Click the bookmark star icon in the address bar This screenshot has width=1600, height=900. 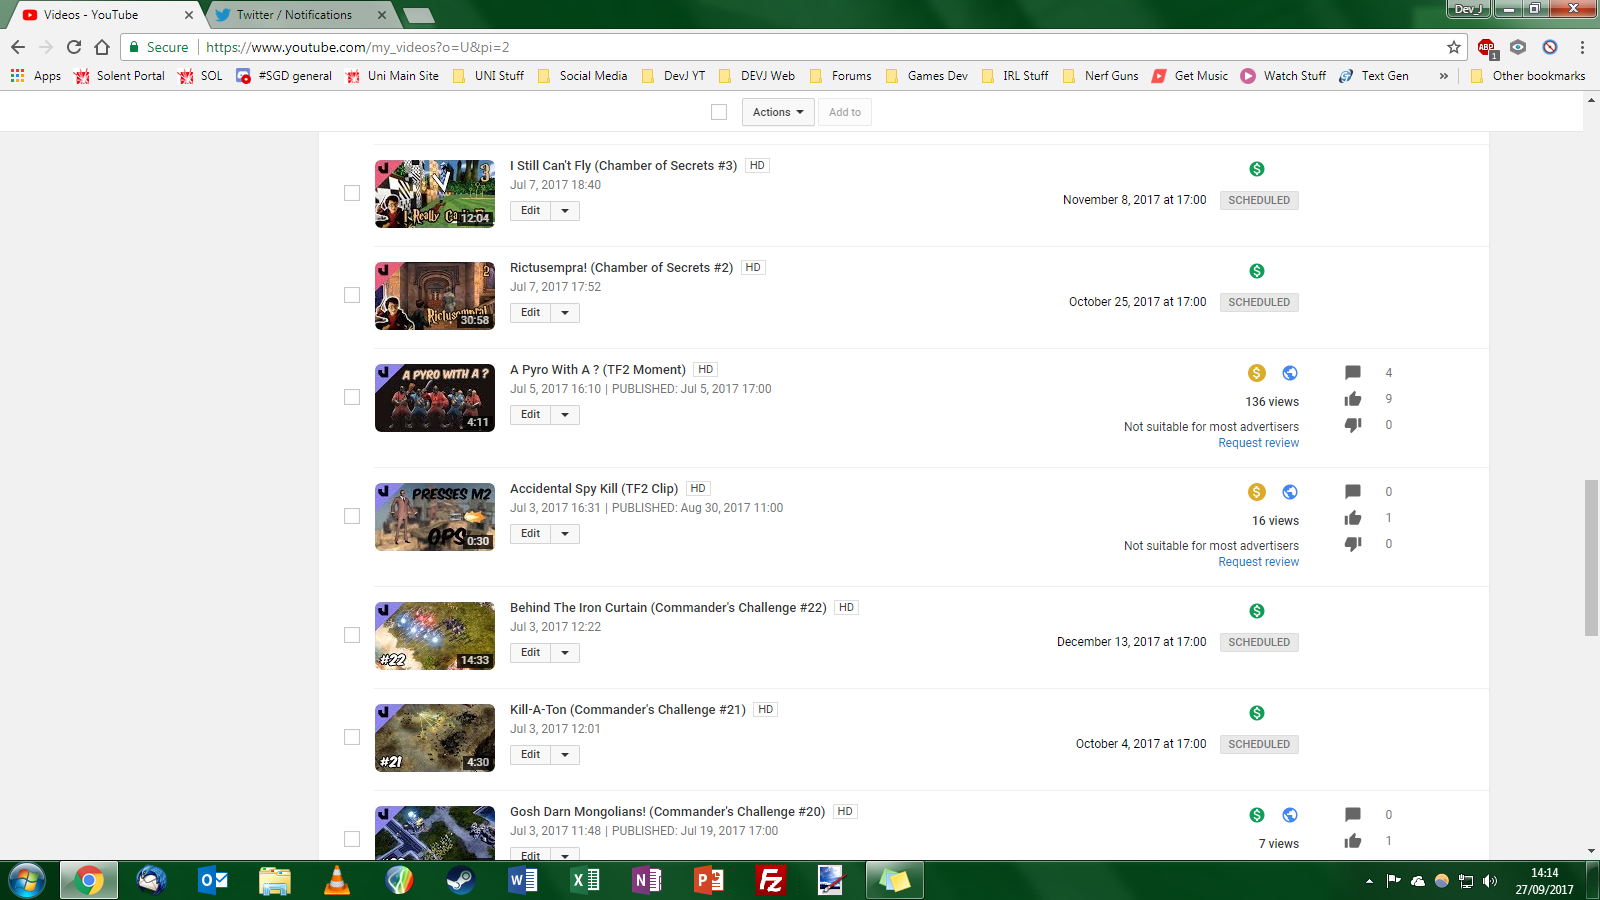click(x=1454, y=47)
